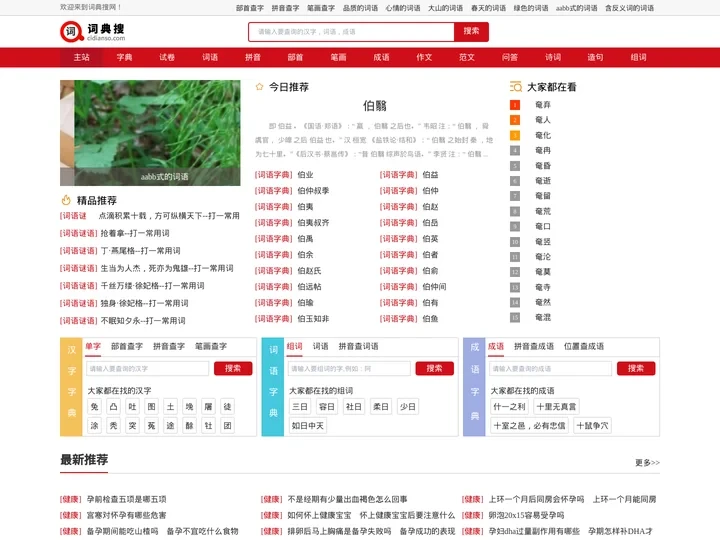The height and width of the screenshot is (540, 720).
Task: Open 奄然 in 大家都在看 list
Action: click(543, 302)
